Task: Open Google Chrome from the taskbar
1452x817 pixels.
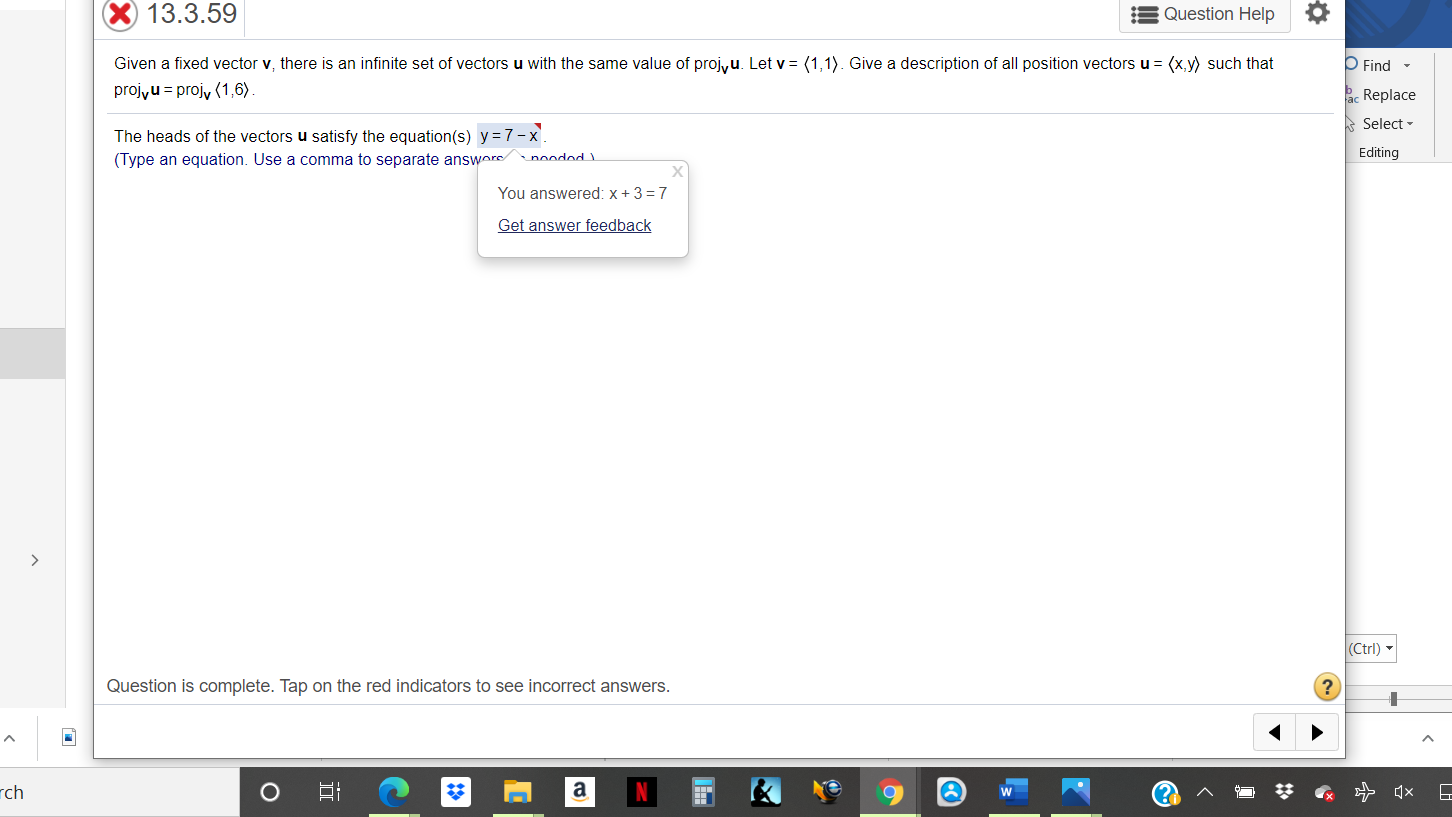Action: point(889,791)
